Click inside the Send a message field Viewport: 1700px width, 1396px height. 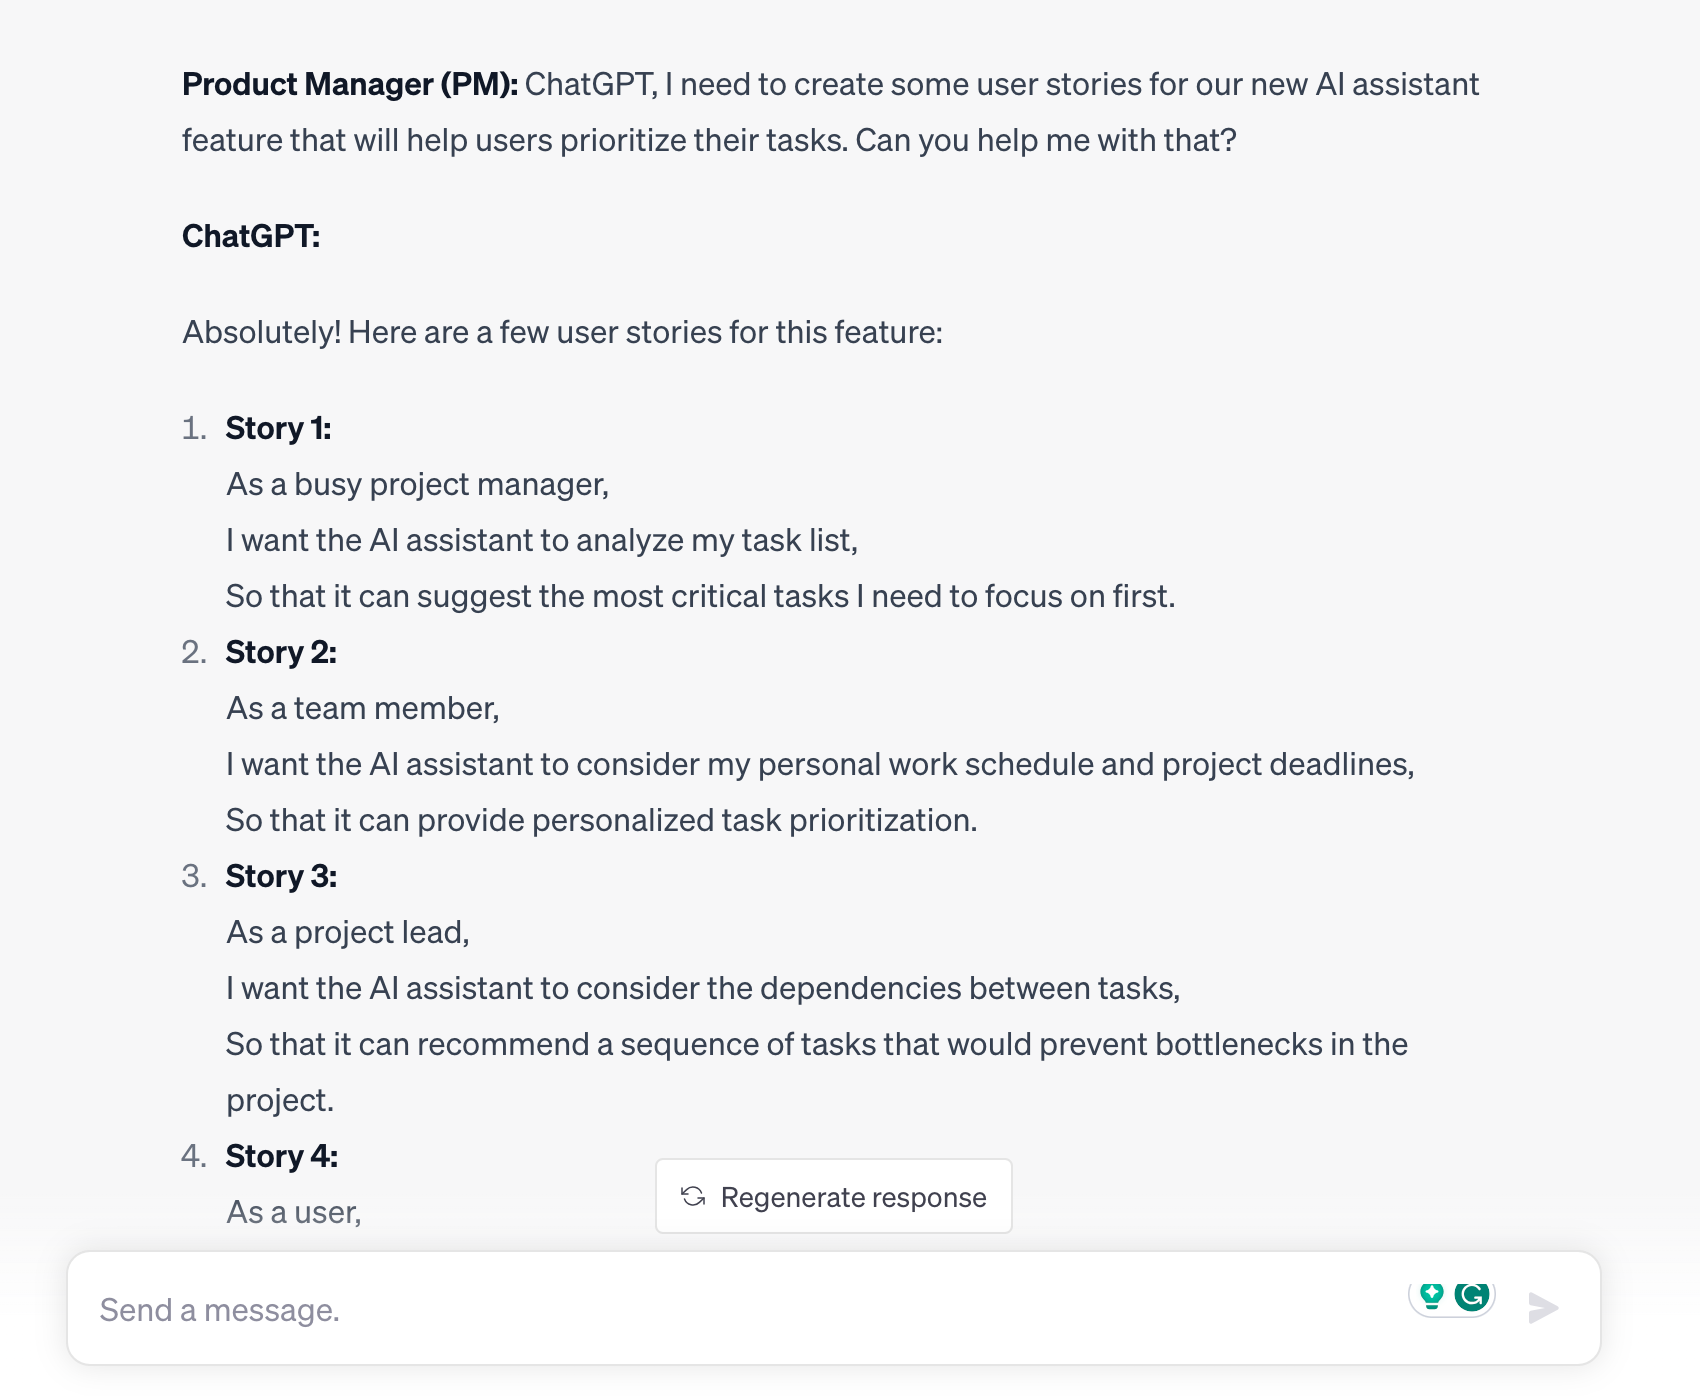[x=400, y=1308]
